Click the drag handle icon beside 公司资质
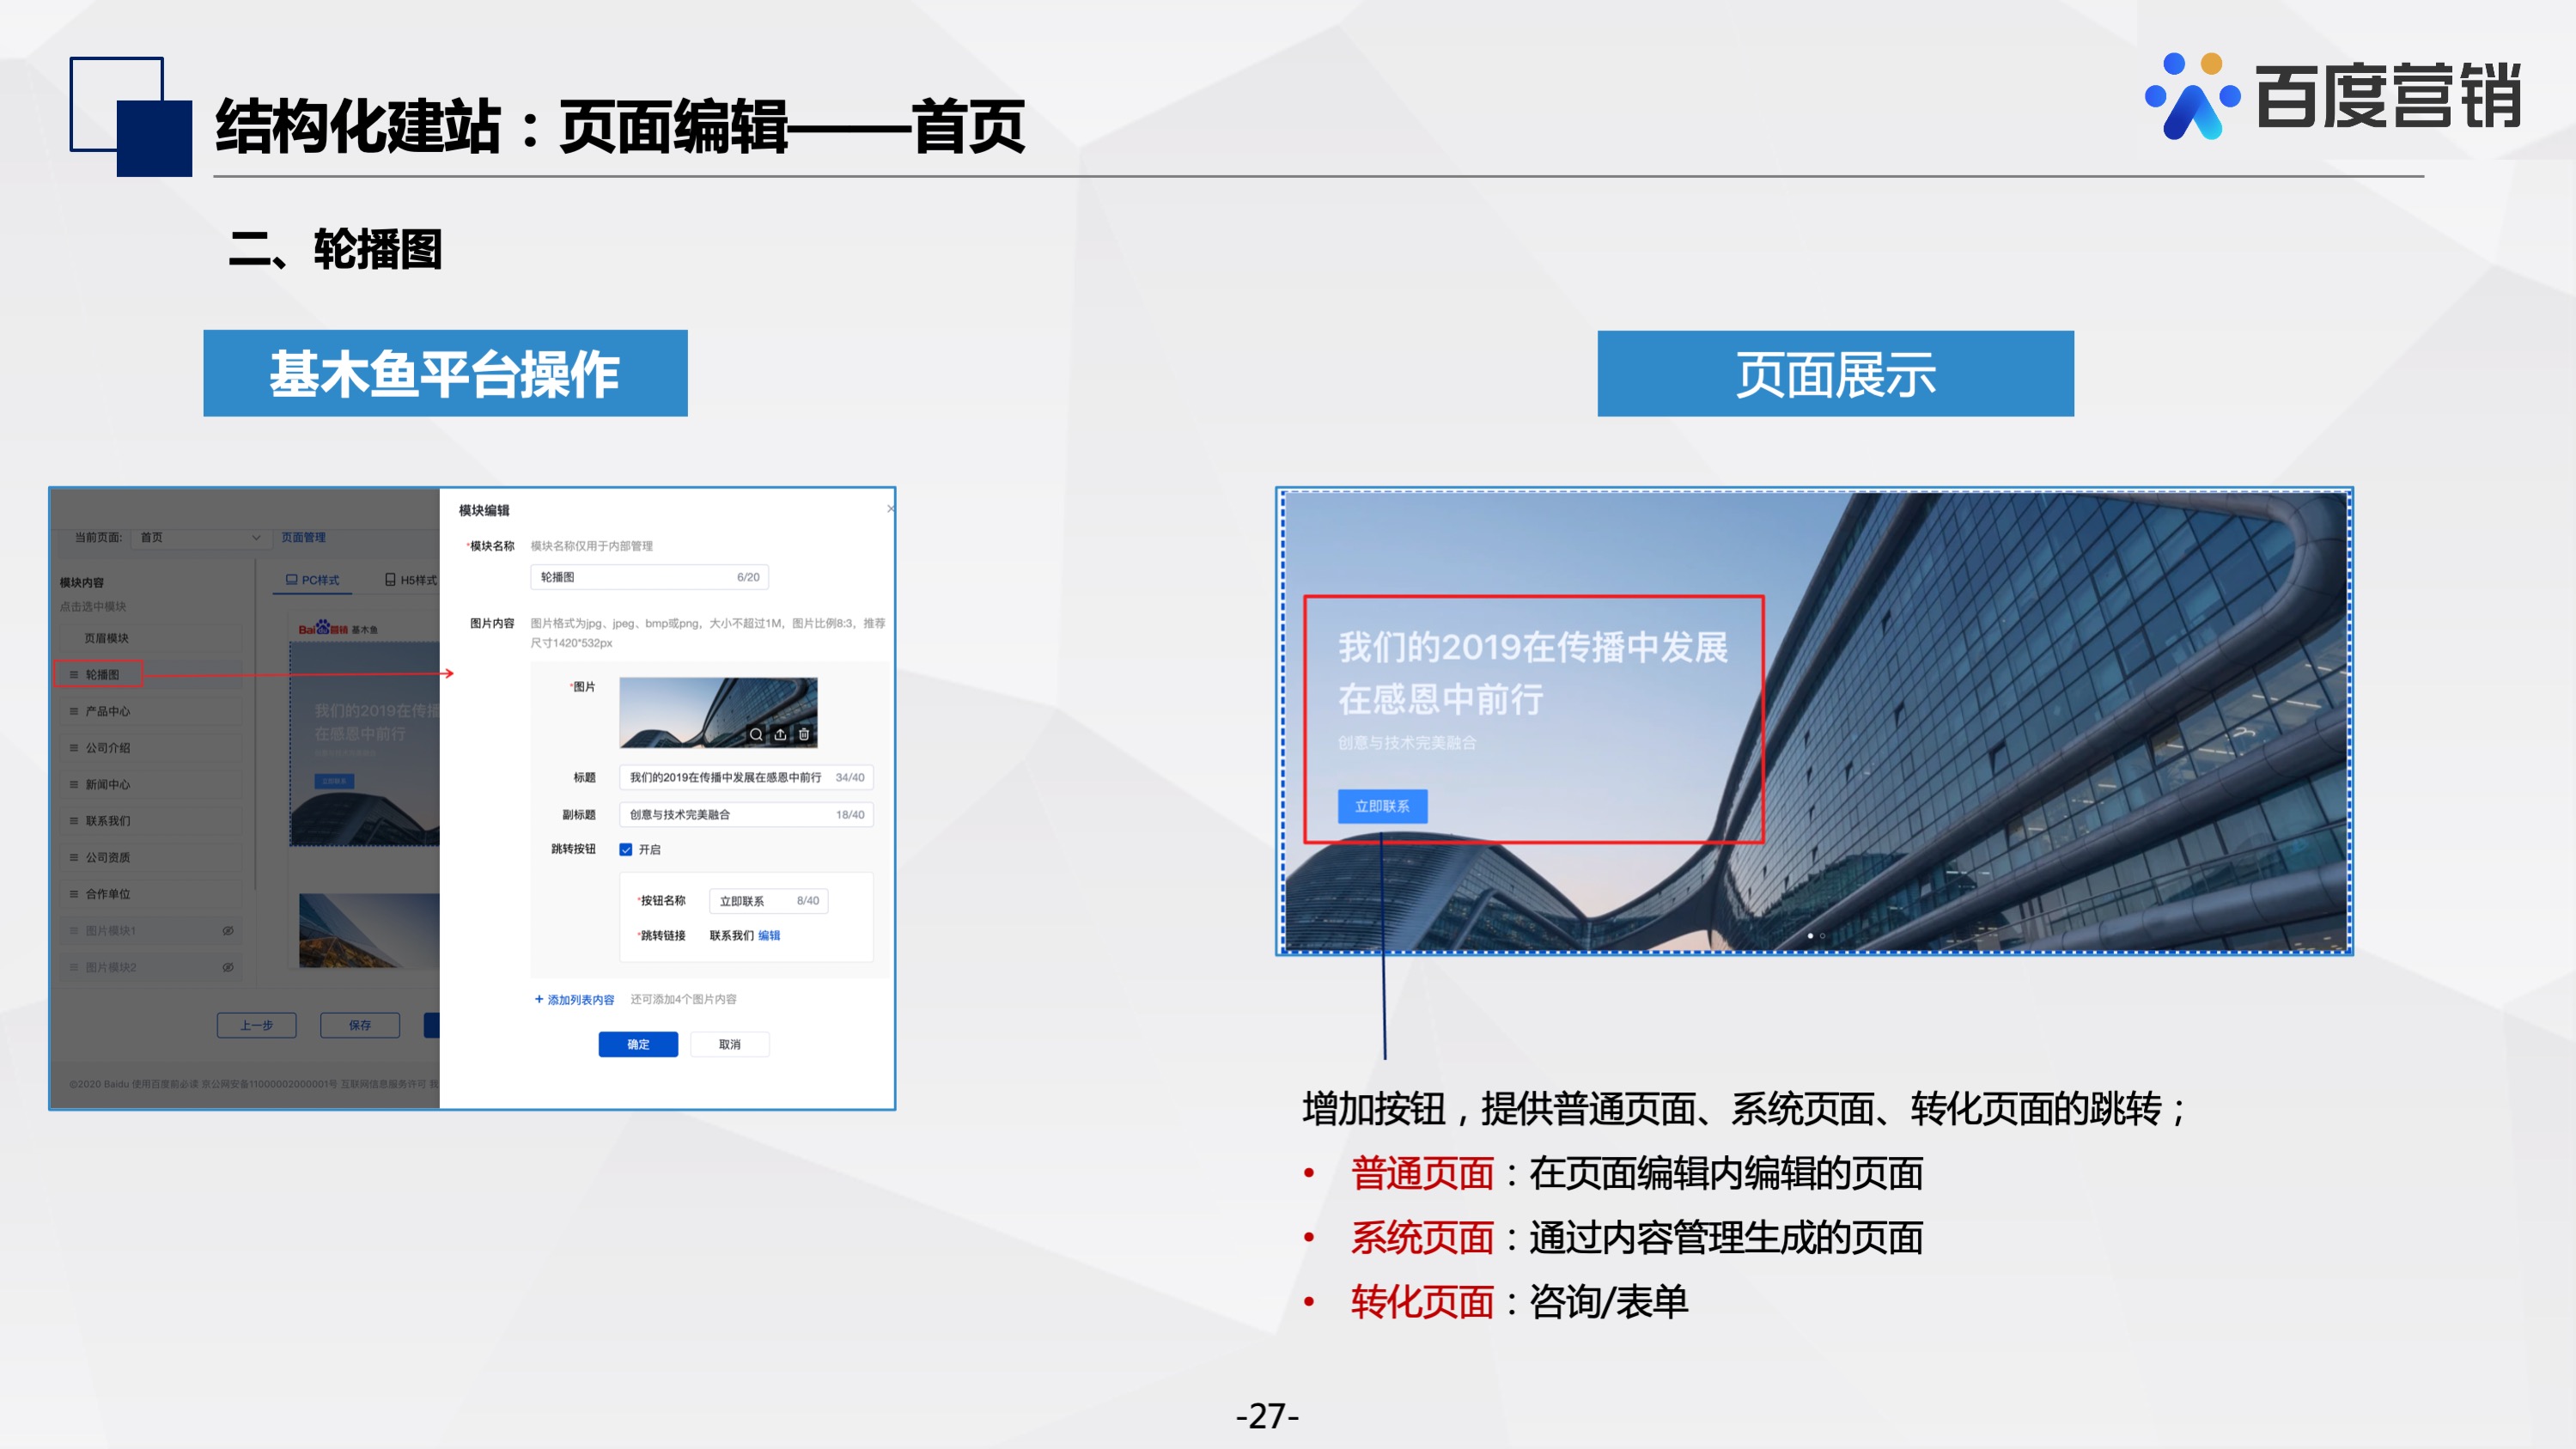 point(74,857)
